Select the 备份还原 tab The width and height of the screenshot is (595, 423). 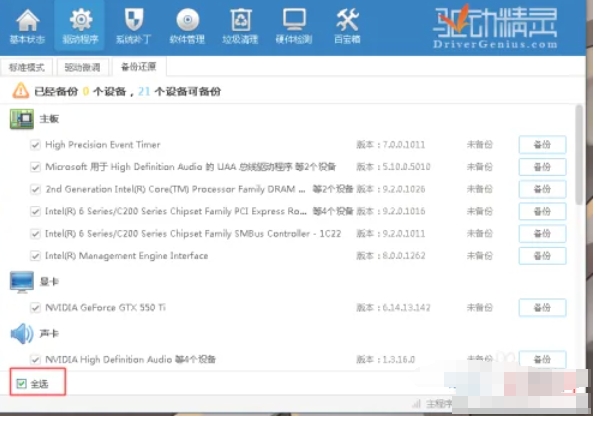[x=139, y=67]
